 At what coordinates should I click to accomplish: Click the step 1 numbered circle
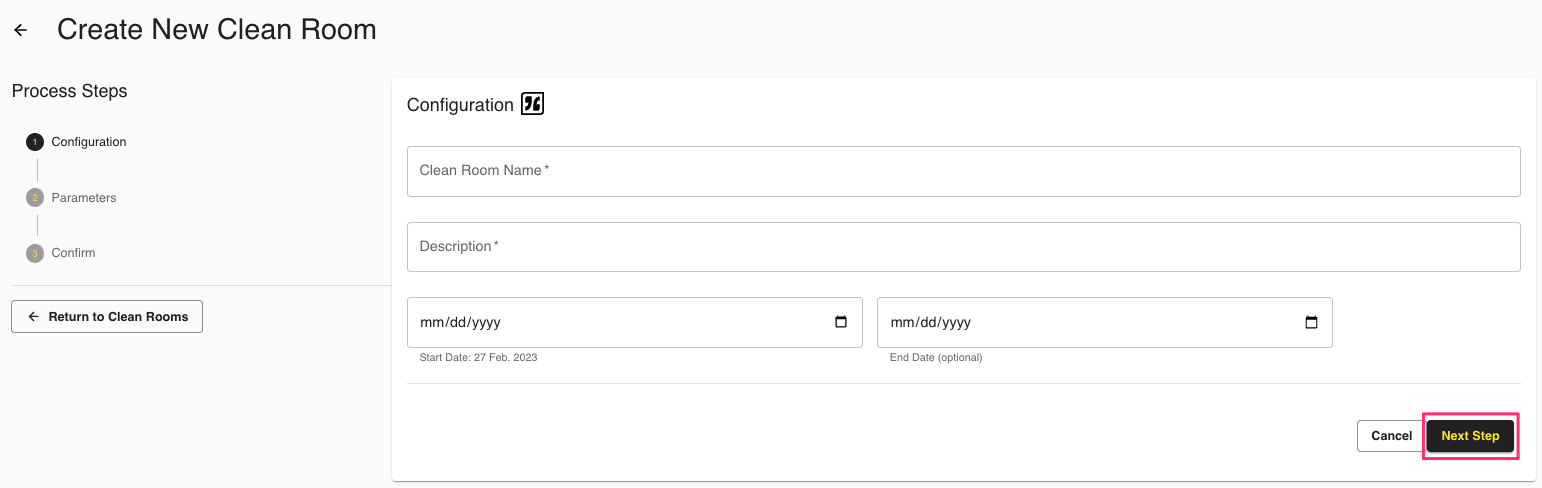click(x=35, y=142)
